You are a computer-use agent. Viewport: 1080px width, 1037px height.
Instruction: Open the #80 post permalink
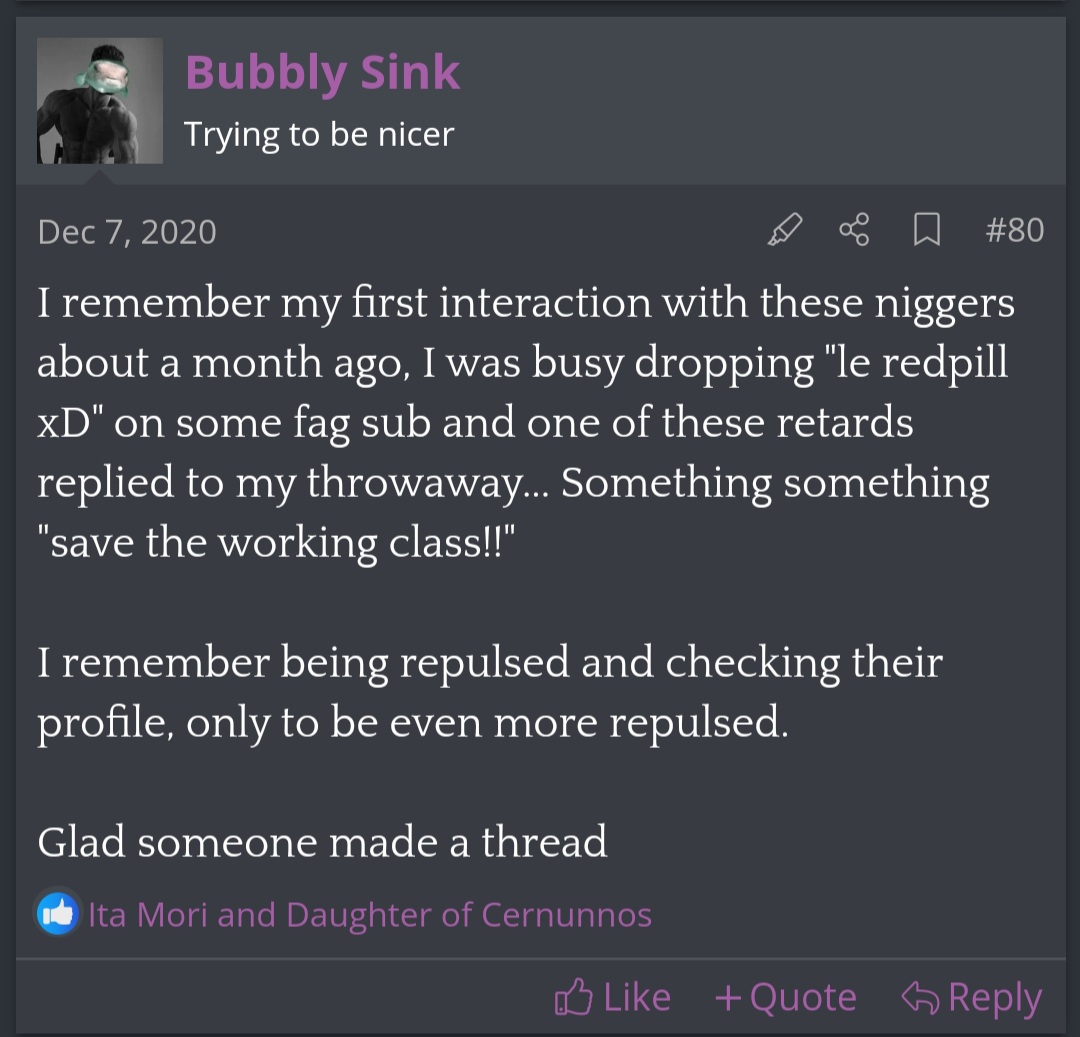(x=1014, y=231)
